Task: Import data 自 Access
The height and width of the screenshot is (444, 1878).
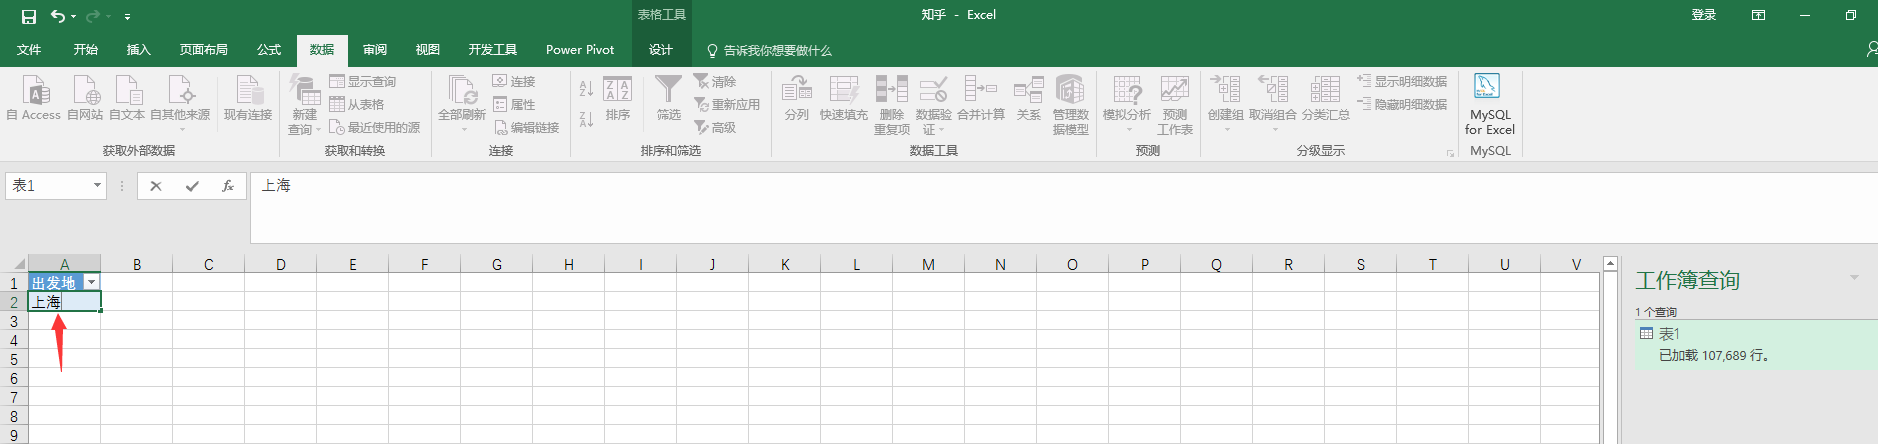Action: (x=34, y=98)
